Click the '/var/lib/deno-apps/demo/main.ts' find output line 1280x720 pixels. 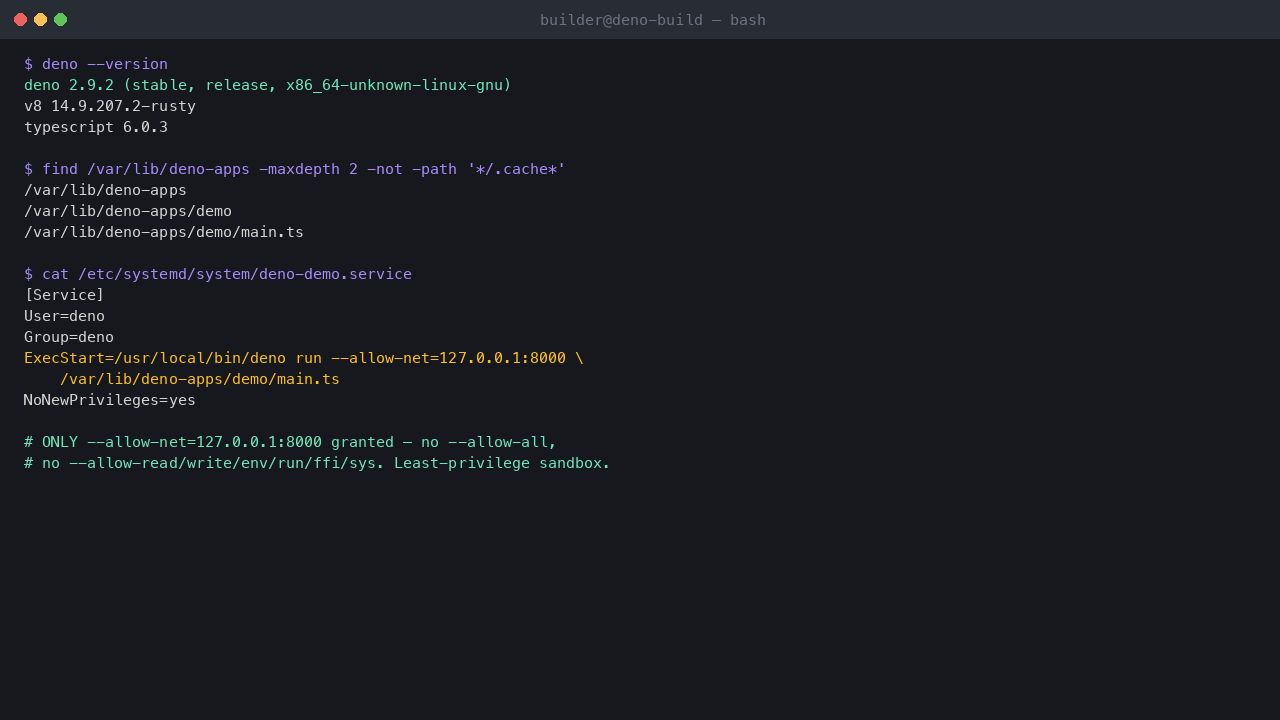164,232
